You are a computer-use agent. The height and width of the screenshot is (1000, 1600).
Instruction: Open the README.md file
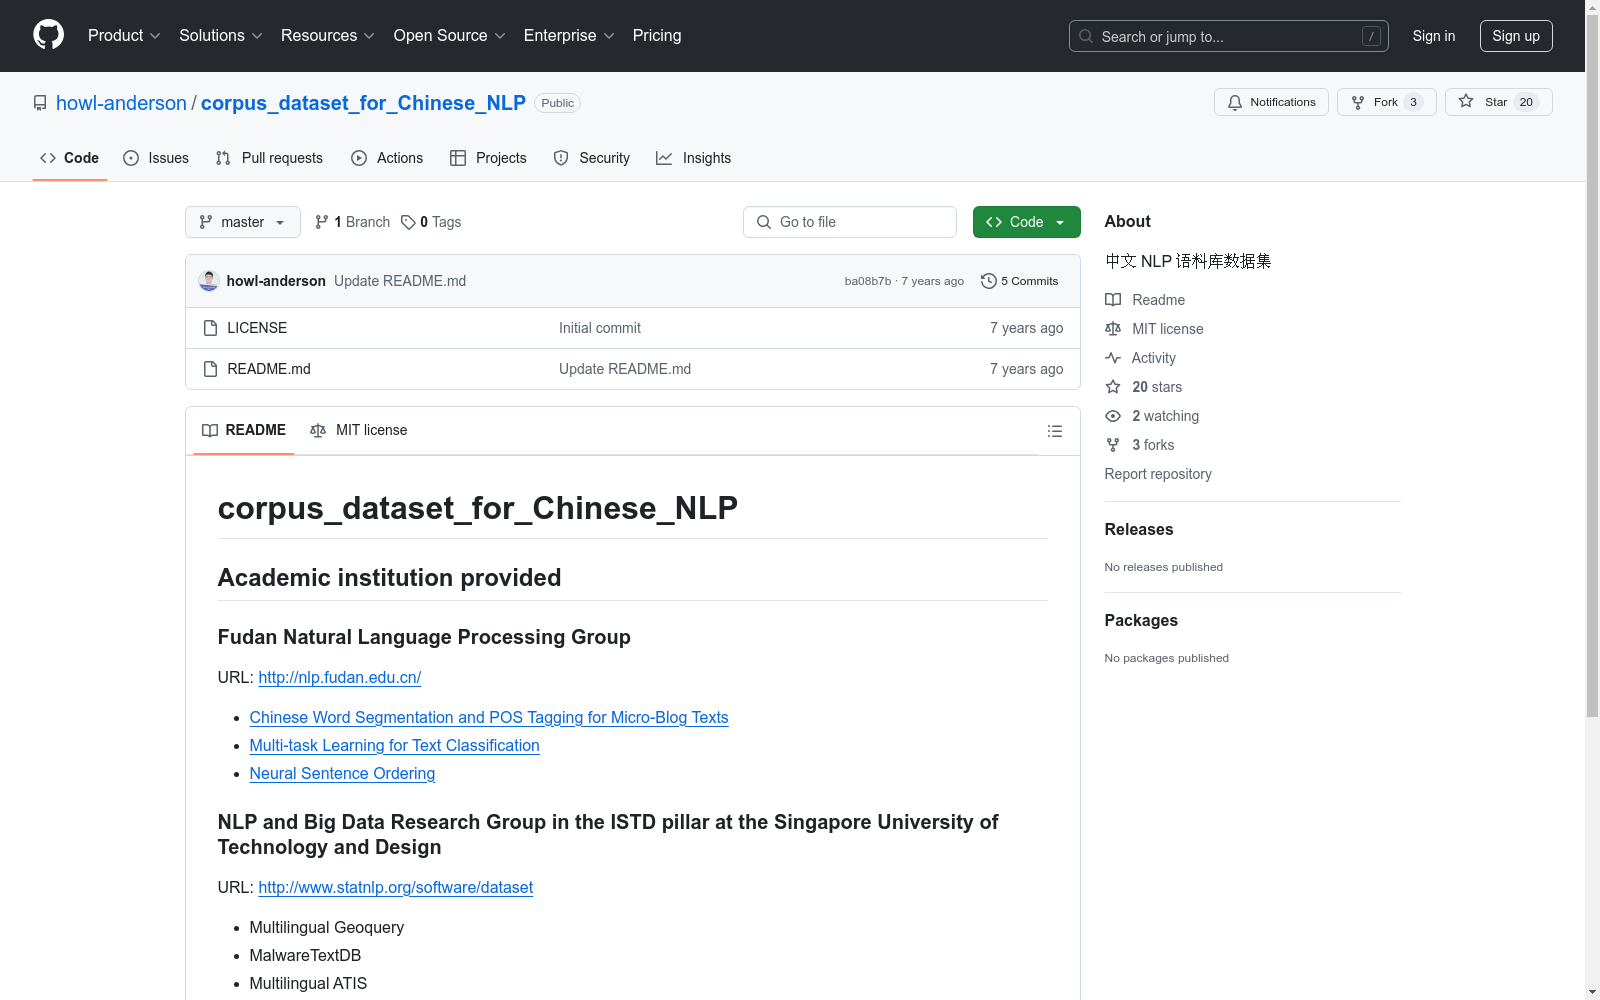coord(269,369)
